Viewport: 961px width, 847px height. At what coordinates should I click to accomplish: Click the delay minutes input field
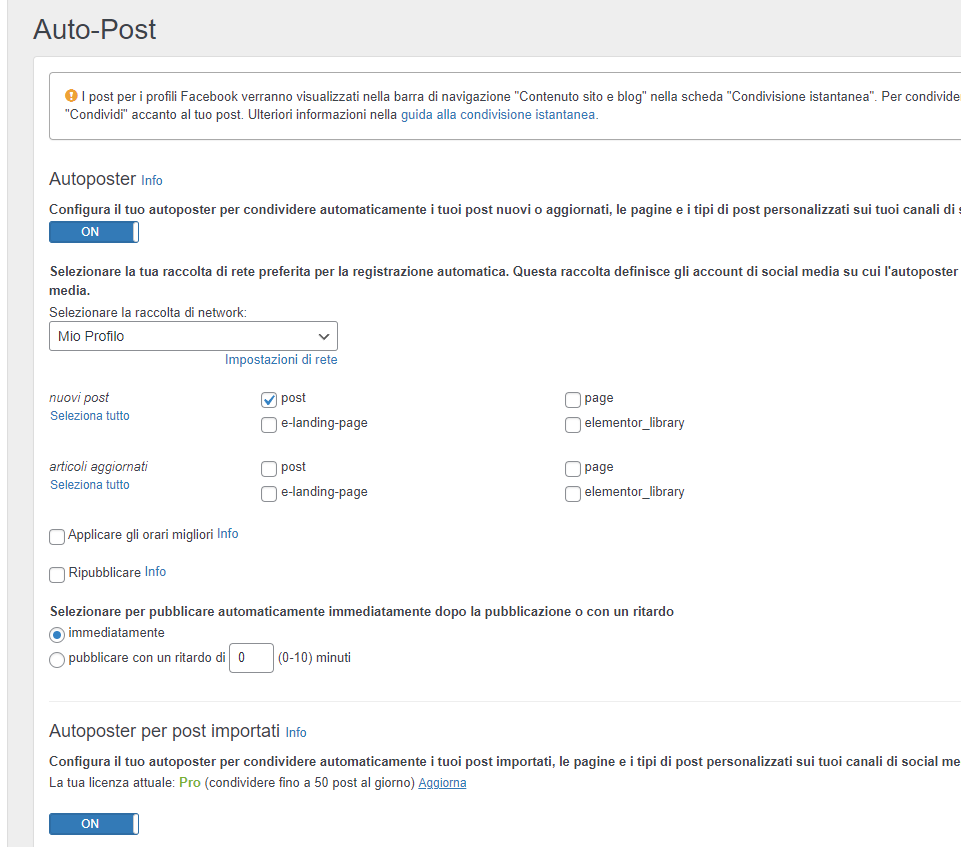coord(251,658)
